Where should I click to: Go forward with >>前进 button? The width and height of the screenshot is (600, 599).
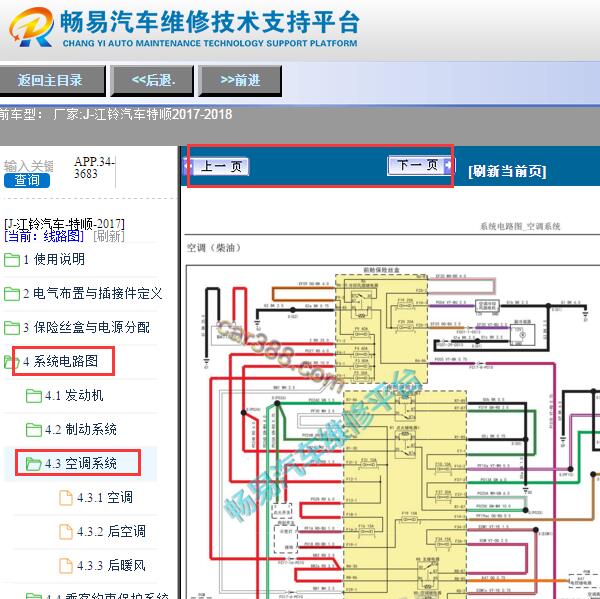[x=240, y=80]
